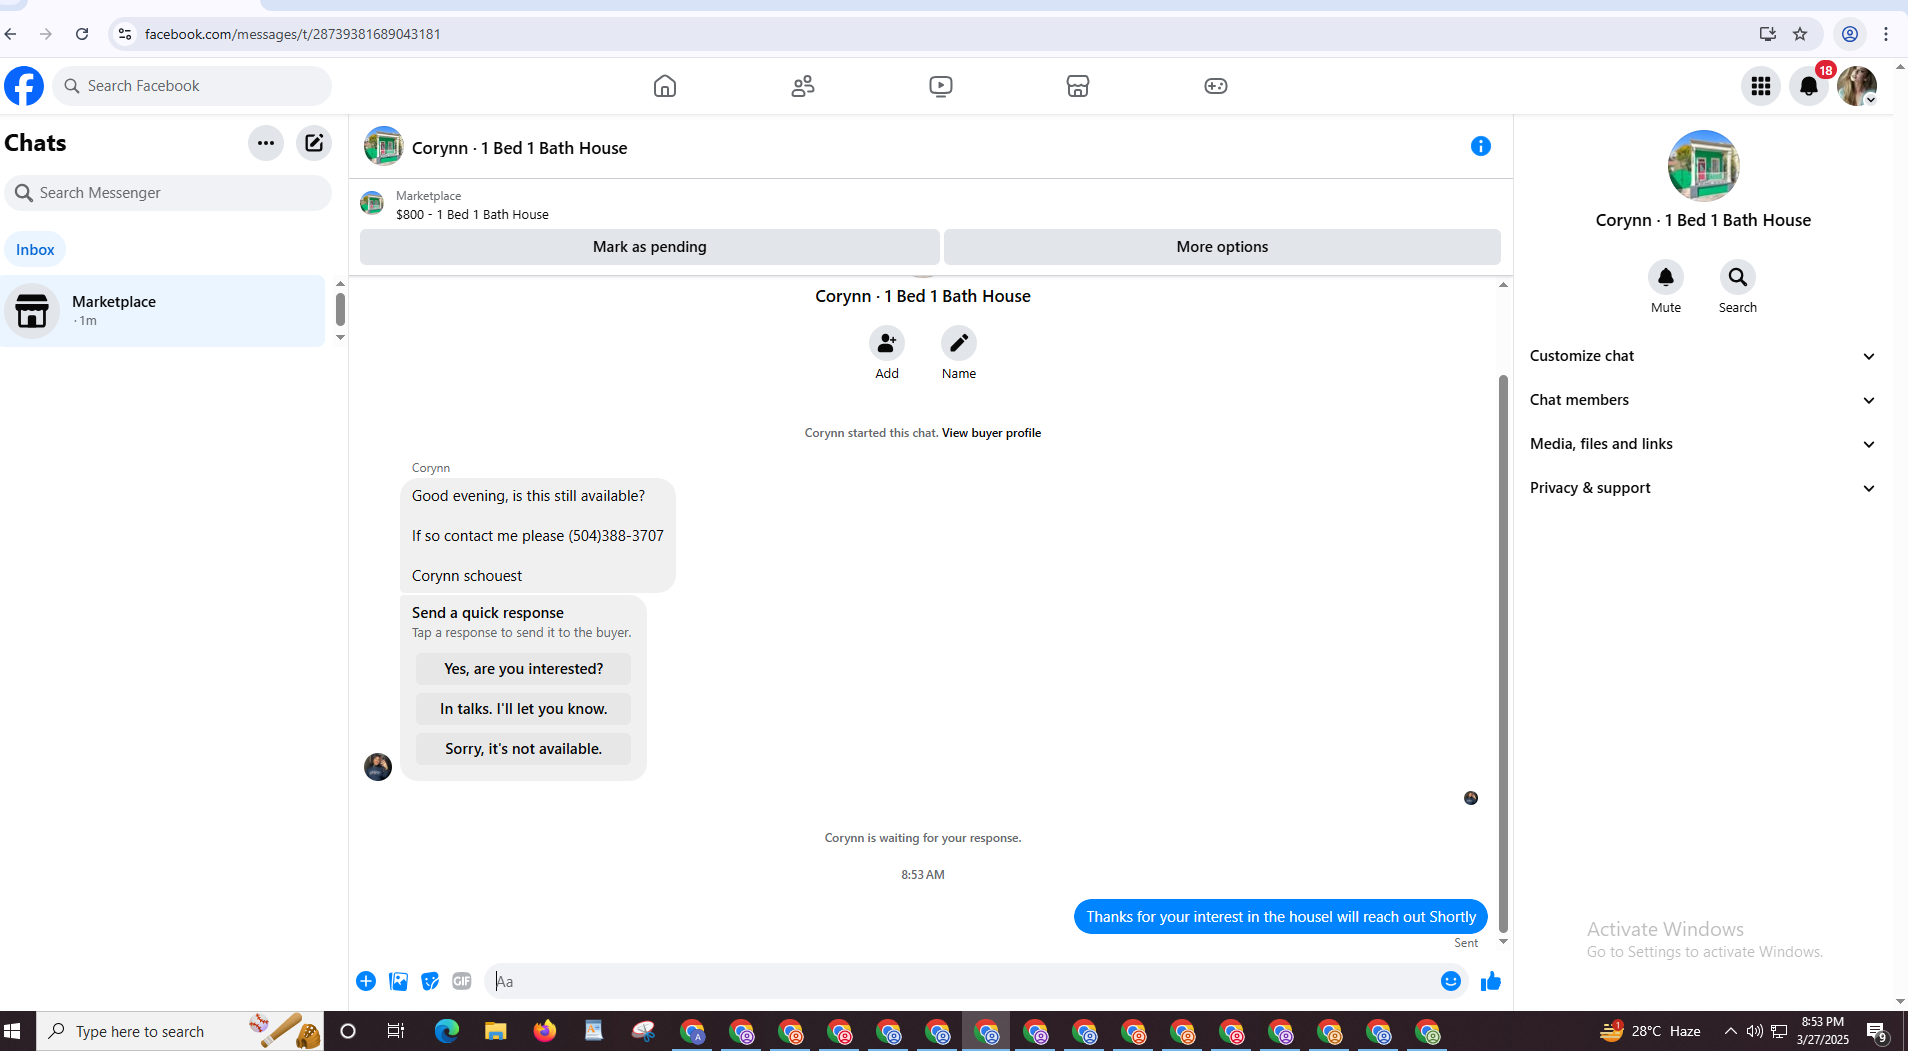Viewport: 1908px width, 1051px height.
Task: Edit chat name with pencil icon
Action: pyautogui.click(x=959, y=344)
